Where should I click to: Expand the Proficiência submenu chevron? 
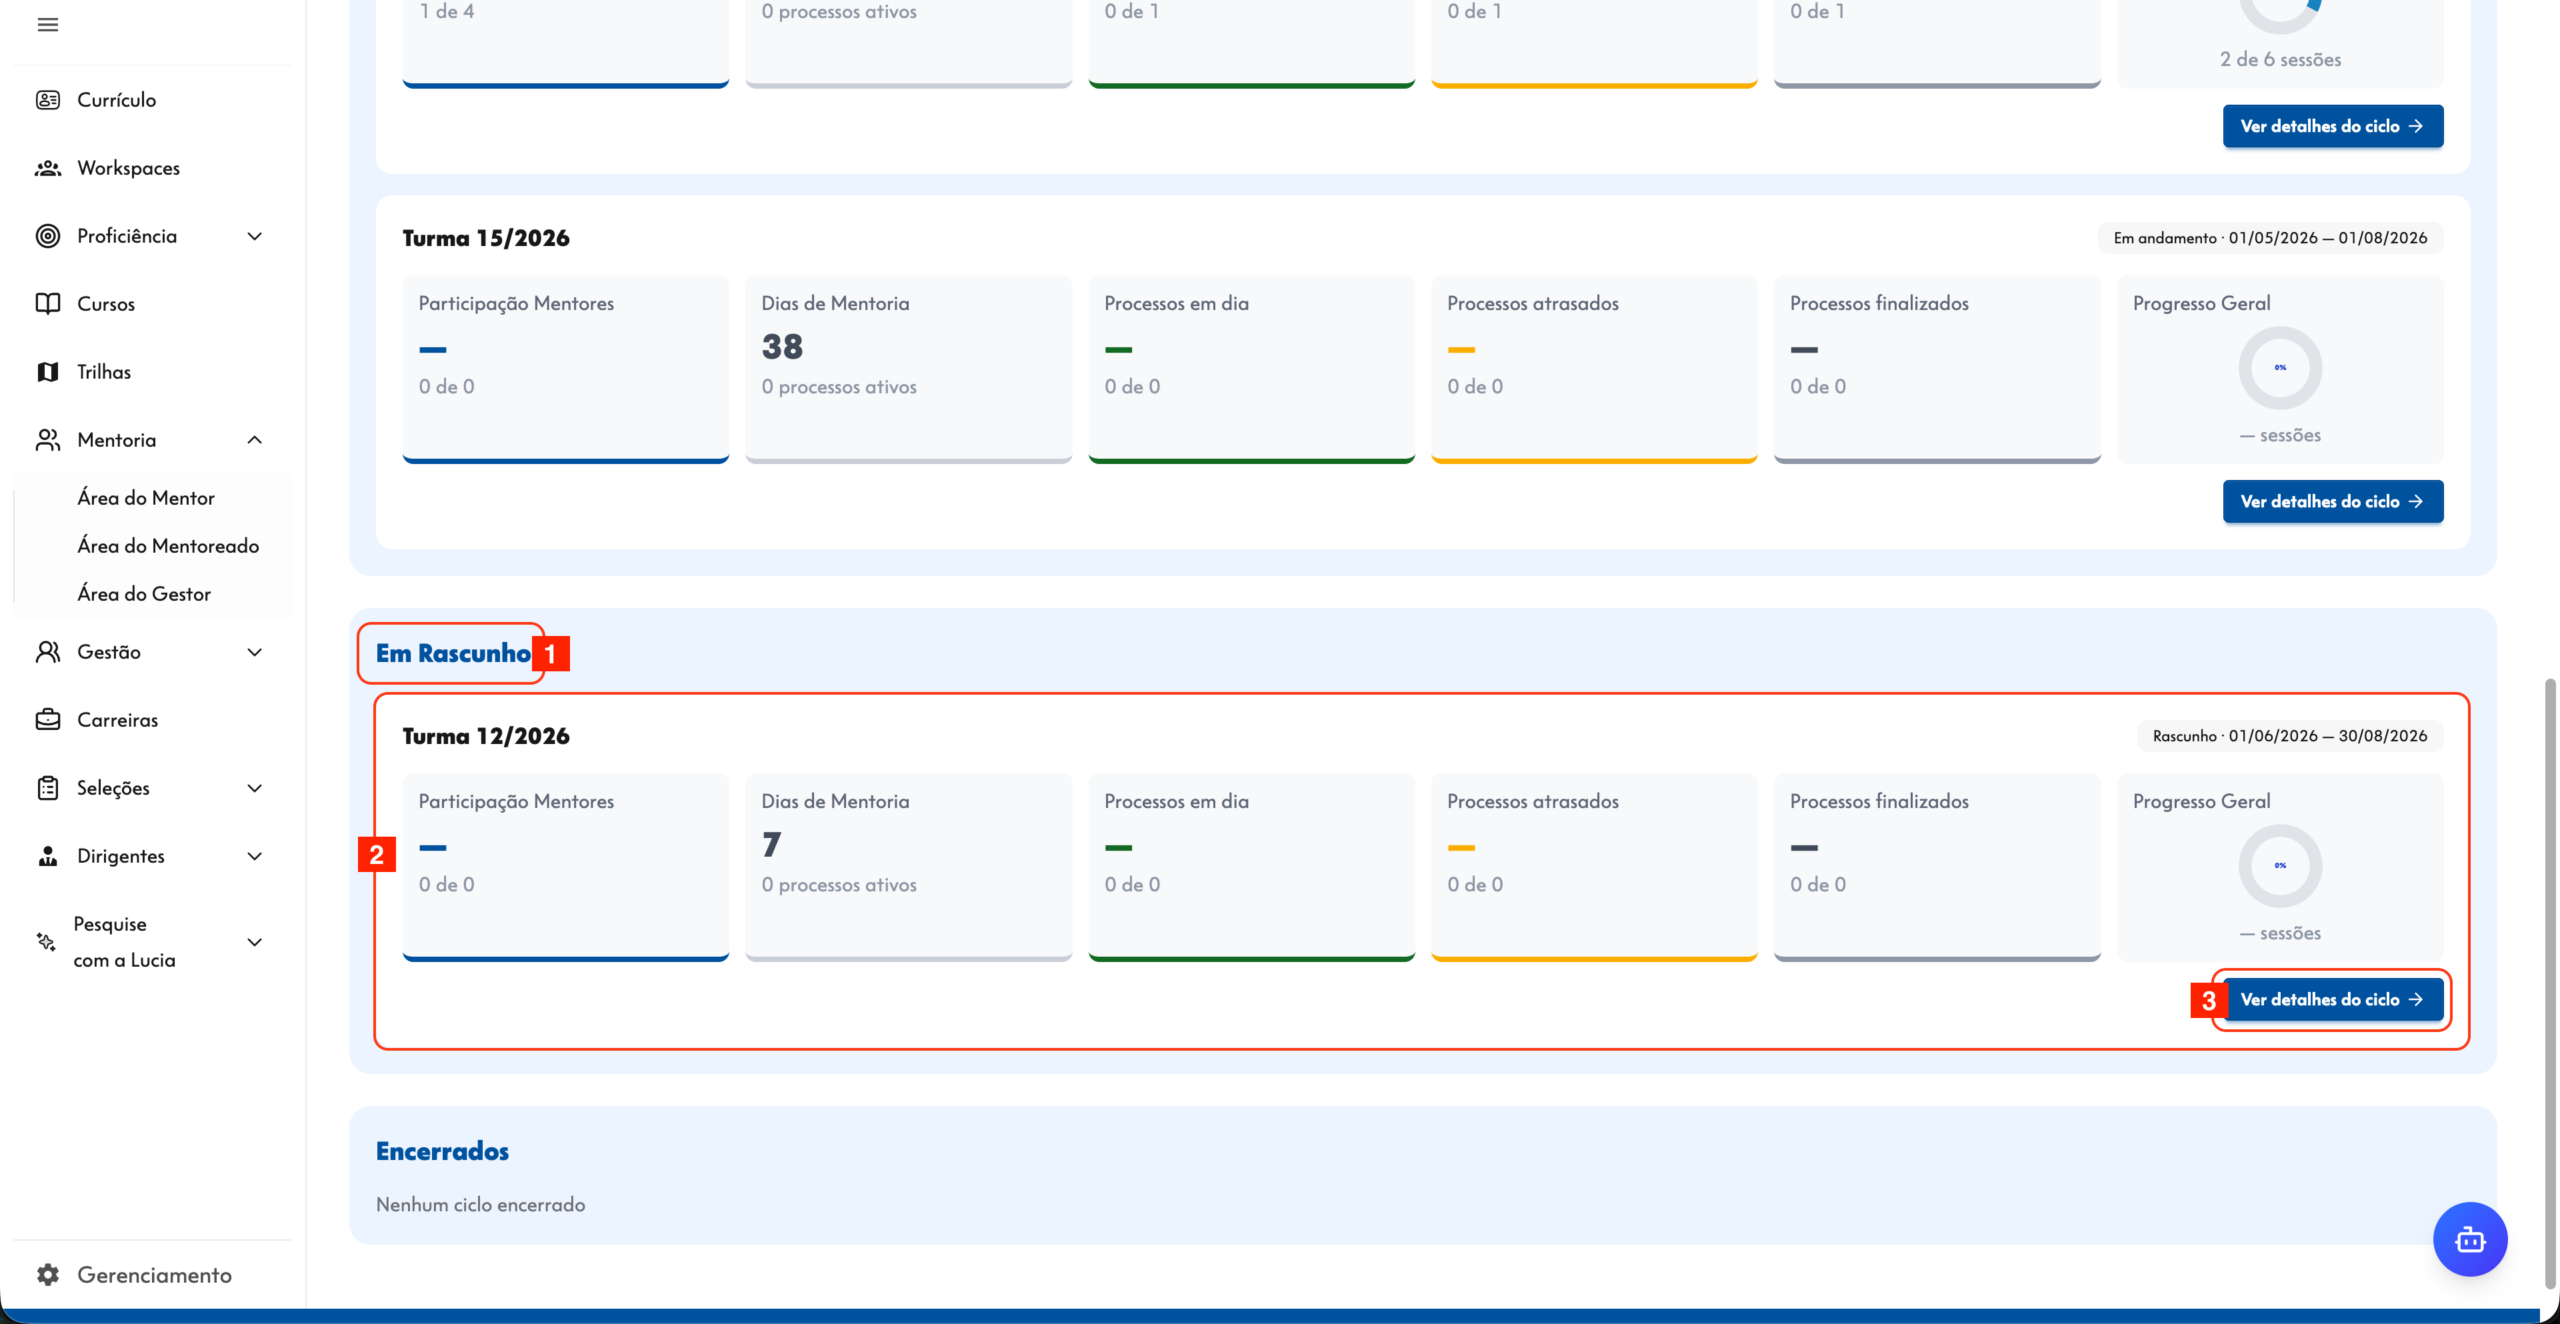coord(255,236)
